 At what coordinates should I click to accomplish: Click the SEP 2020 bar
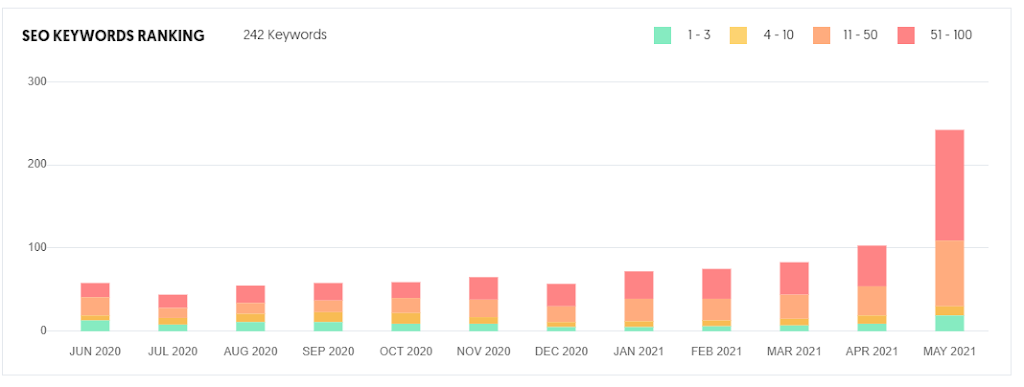click(x=328, y=307)
